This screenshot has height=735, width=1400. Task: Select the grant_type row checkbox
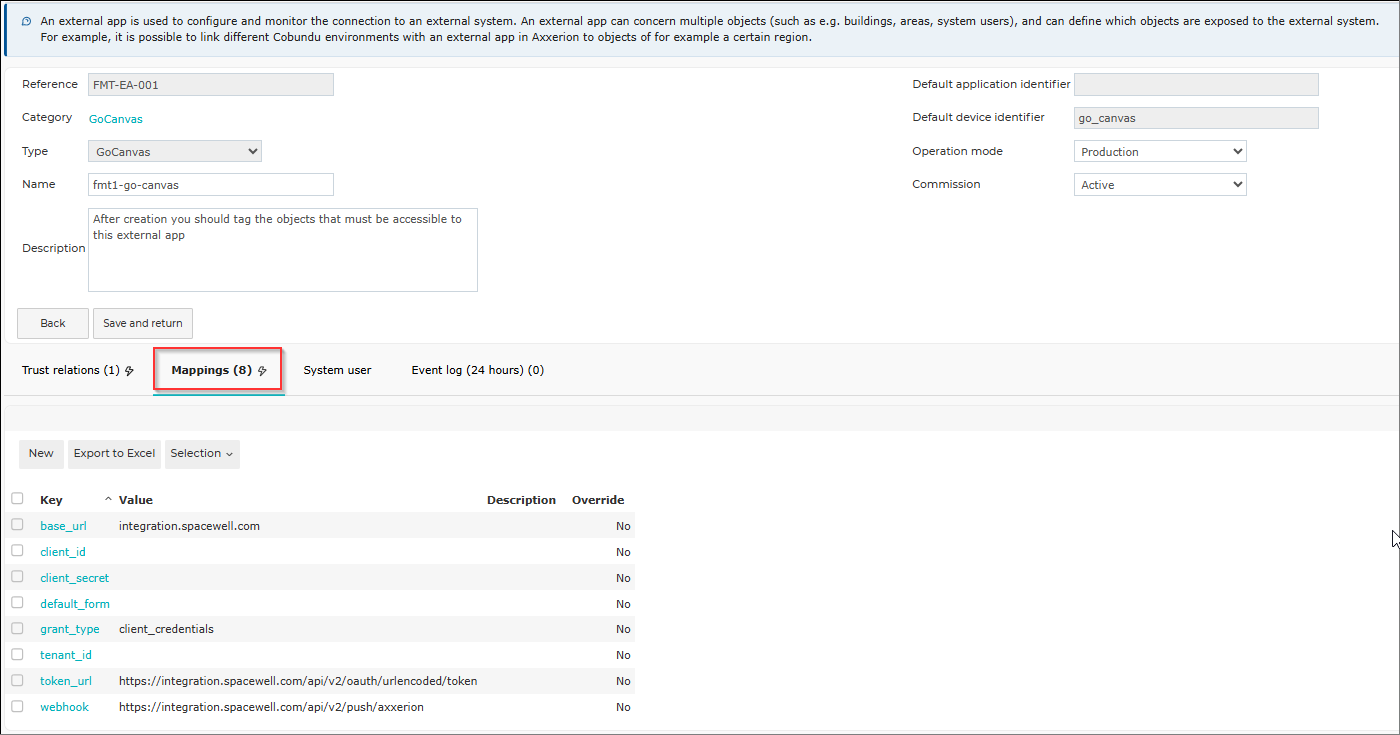[x=17, y=628]
